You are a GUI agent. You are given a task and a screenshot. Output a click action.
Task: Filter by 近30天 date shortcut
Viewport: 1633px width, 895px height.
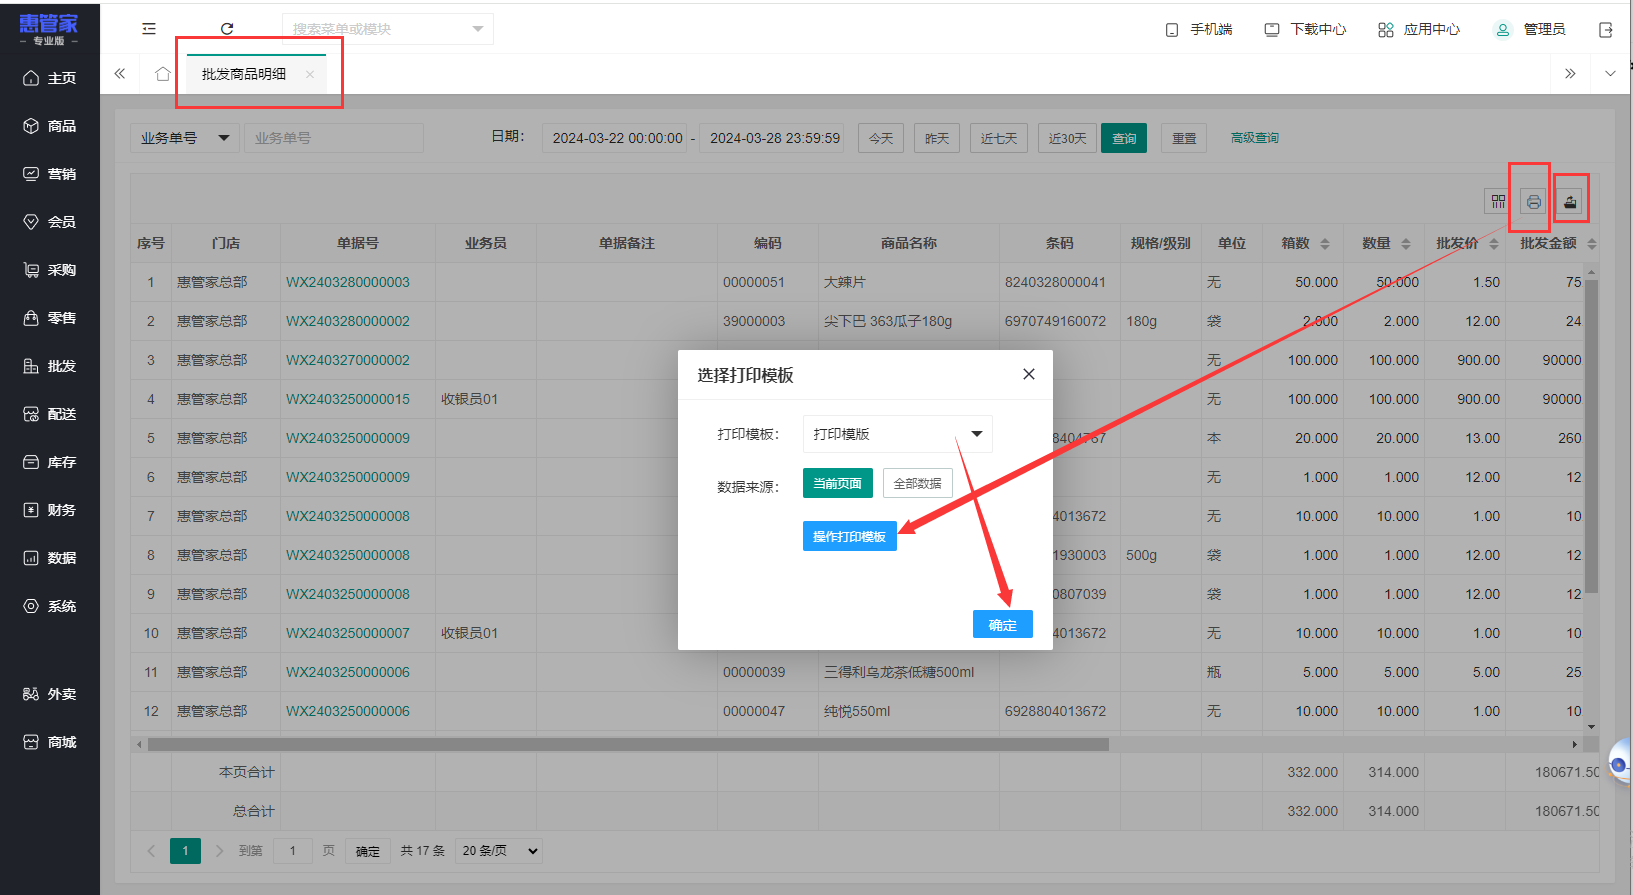pyautogui.click(x=1067, y=138)
